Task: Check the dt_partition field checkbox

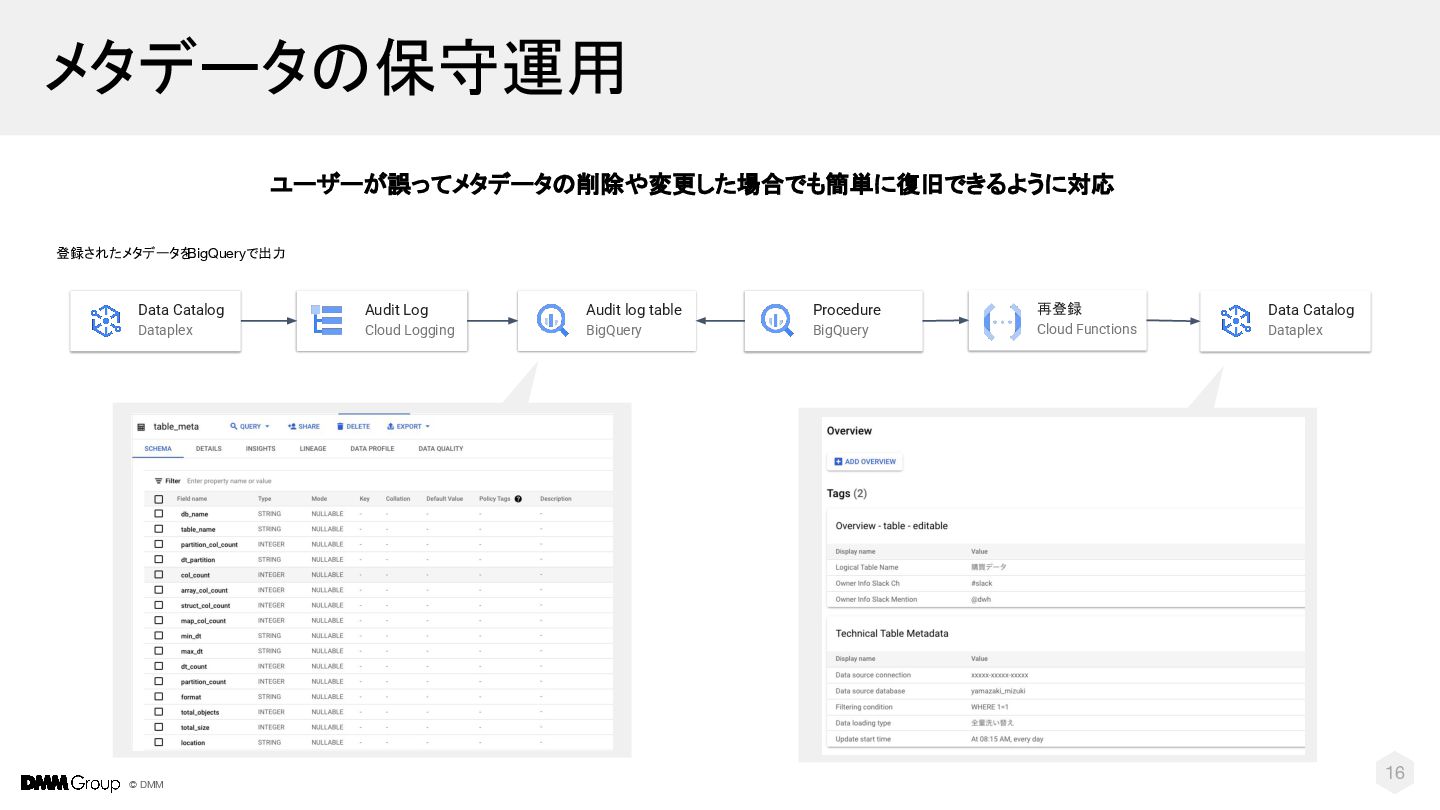Action: click(x=158, y=560)
